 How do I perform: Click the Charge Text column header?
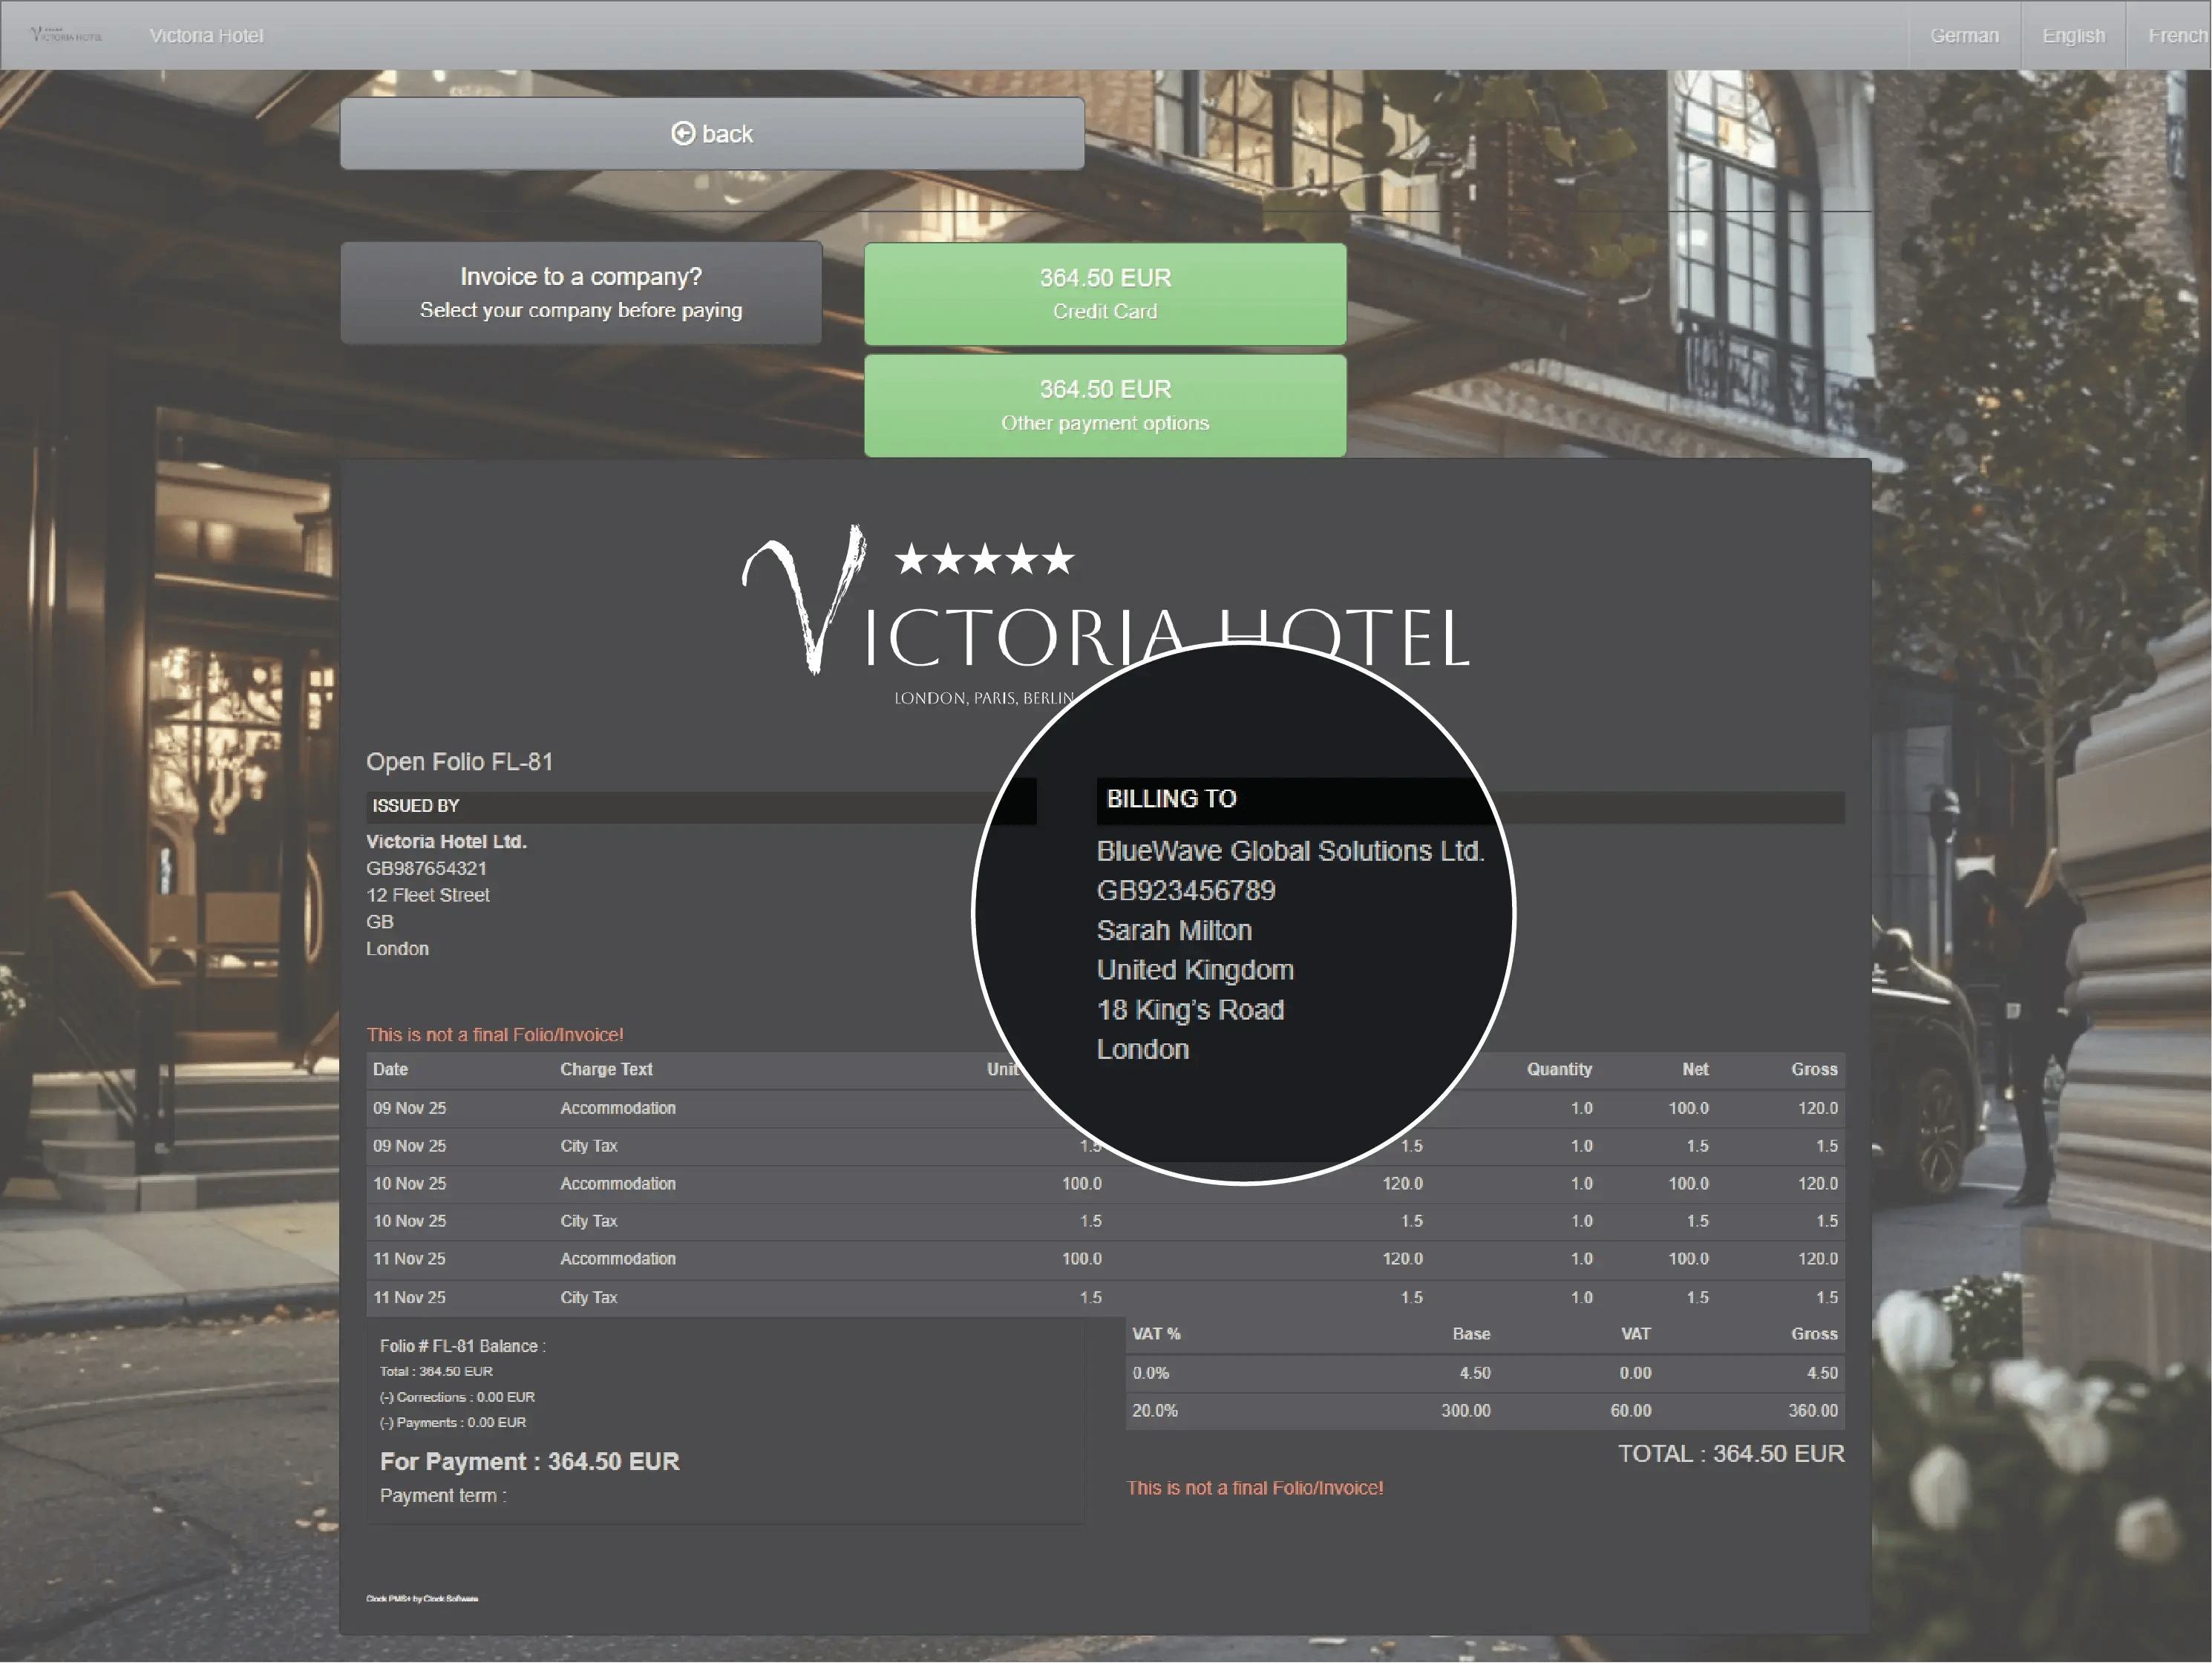[x=606, y=1069]
